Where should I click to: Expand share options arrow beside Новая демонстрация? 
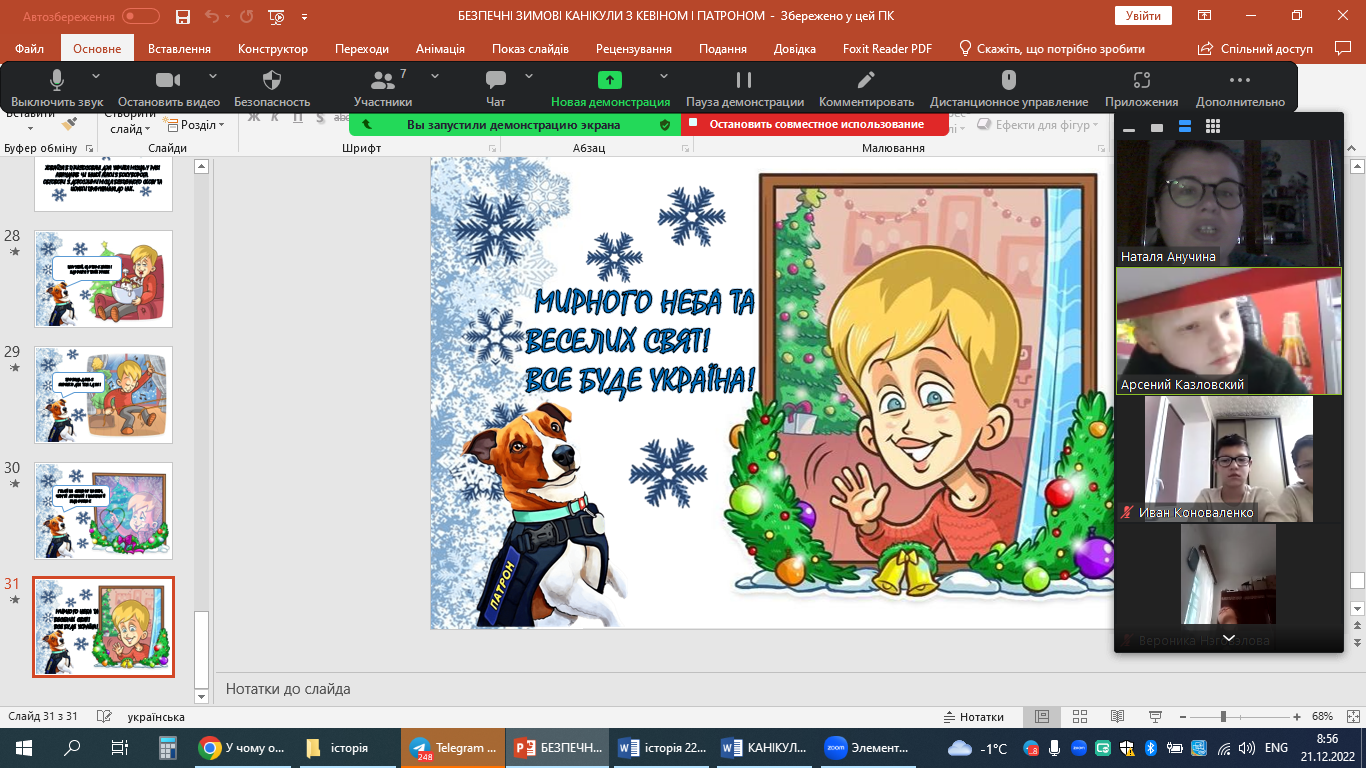click(664, 76)
